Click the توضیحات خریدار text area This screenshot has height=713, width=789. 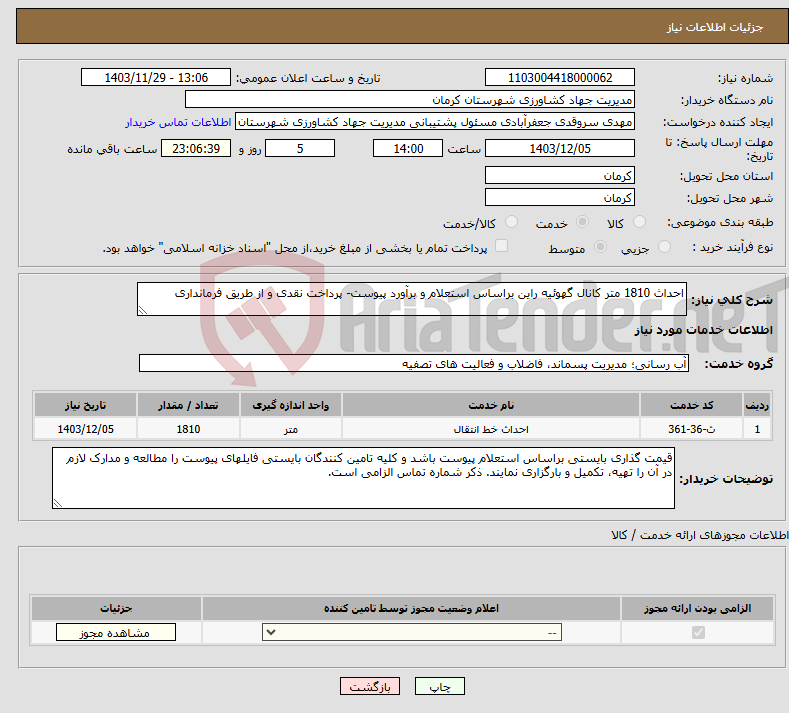(x=363, y=478)
